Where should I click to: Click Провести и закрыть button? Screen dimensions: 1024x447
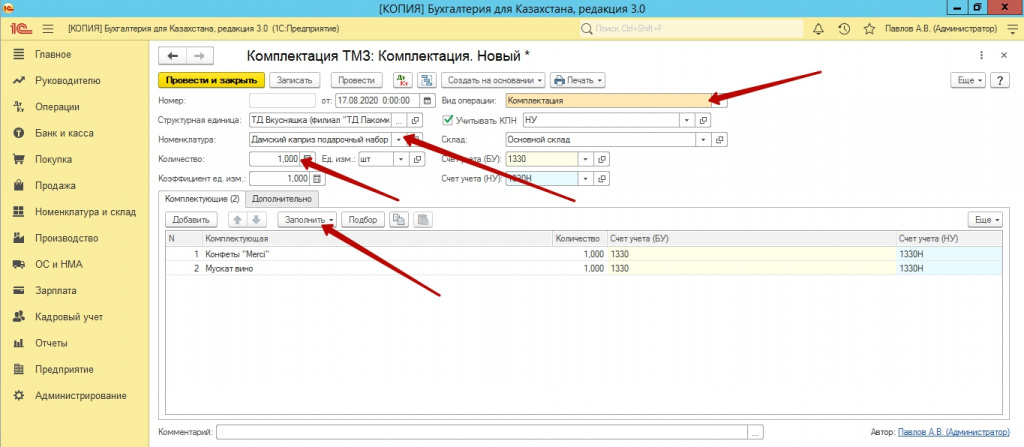(x=212, y=80)
